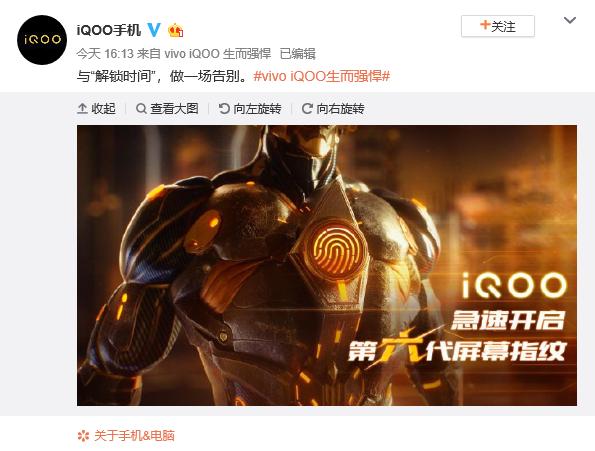Collapse the image with 收起
The image size is (595, 451).
(96, 109)
